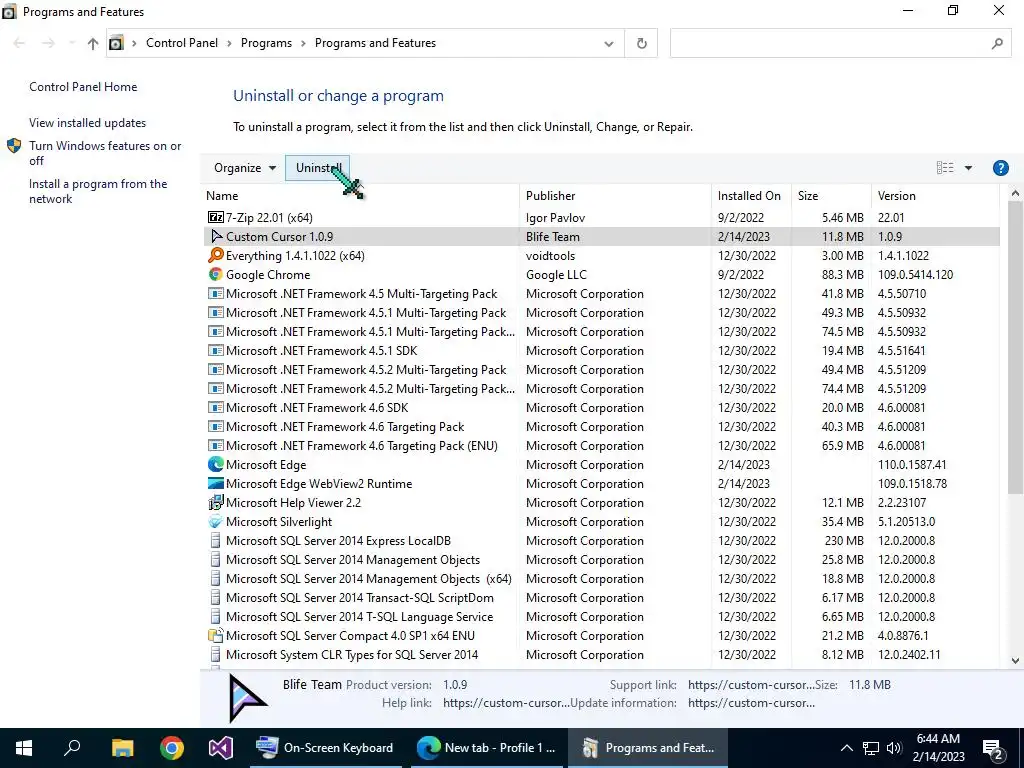
Task: Click the Up one level arrow
Action: pos(93,43)
